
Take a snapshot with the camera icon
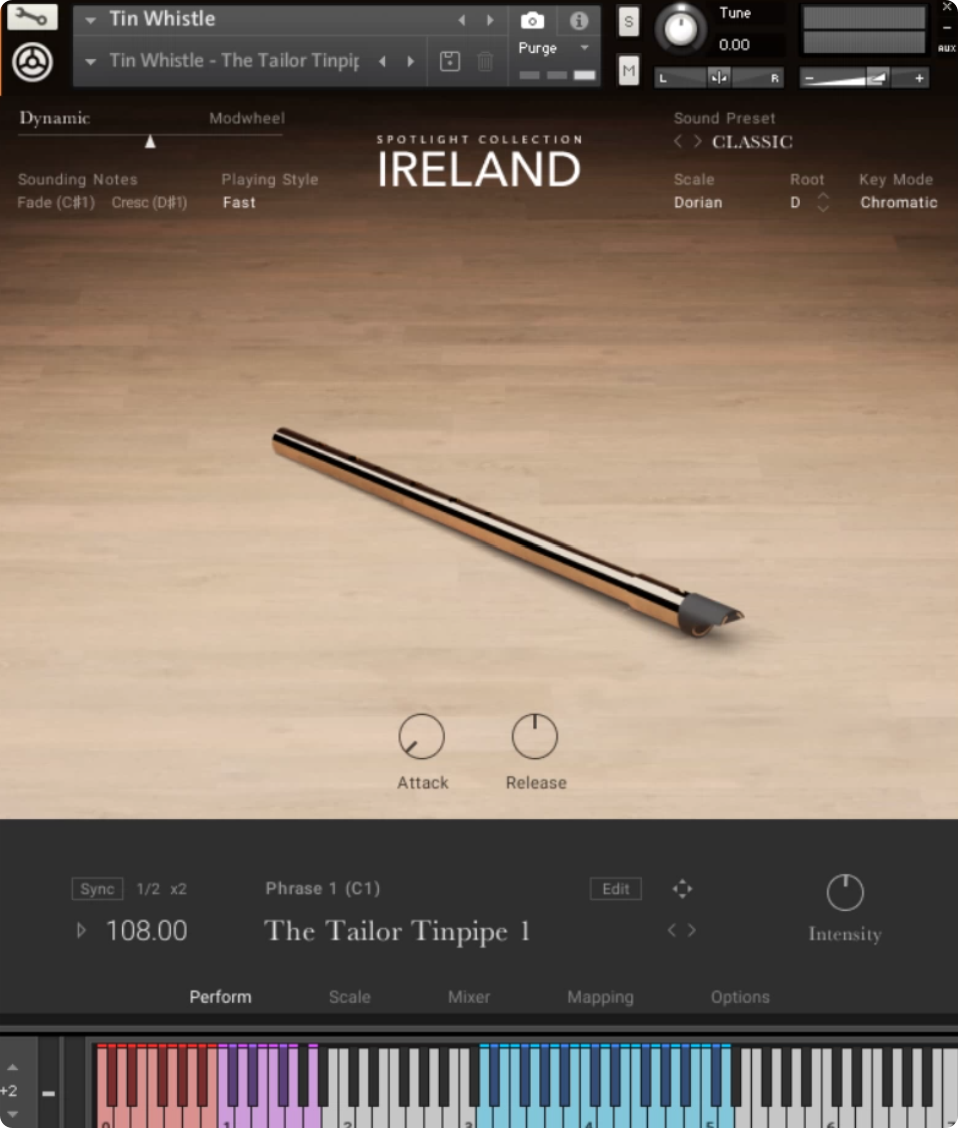tap(532, 20)
